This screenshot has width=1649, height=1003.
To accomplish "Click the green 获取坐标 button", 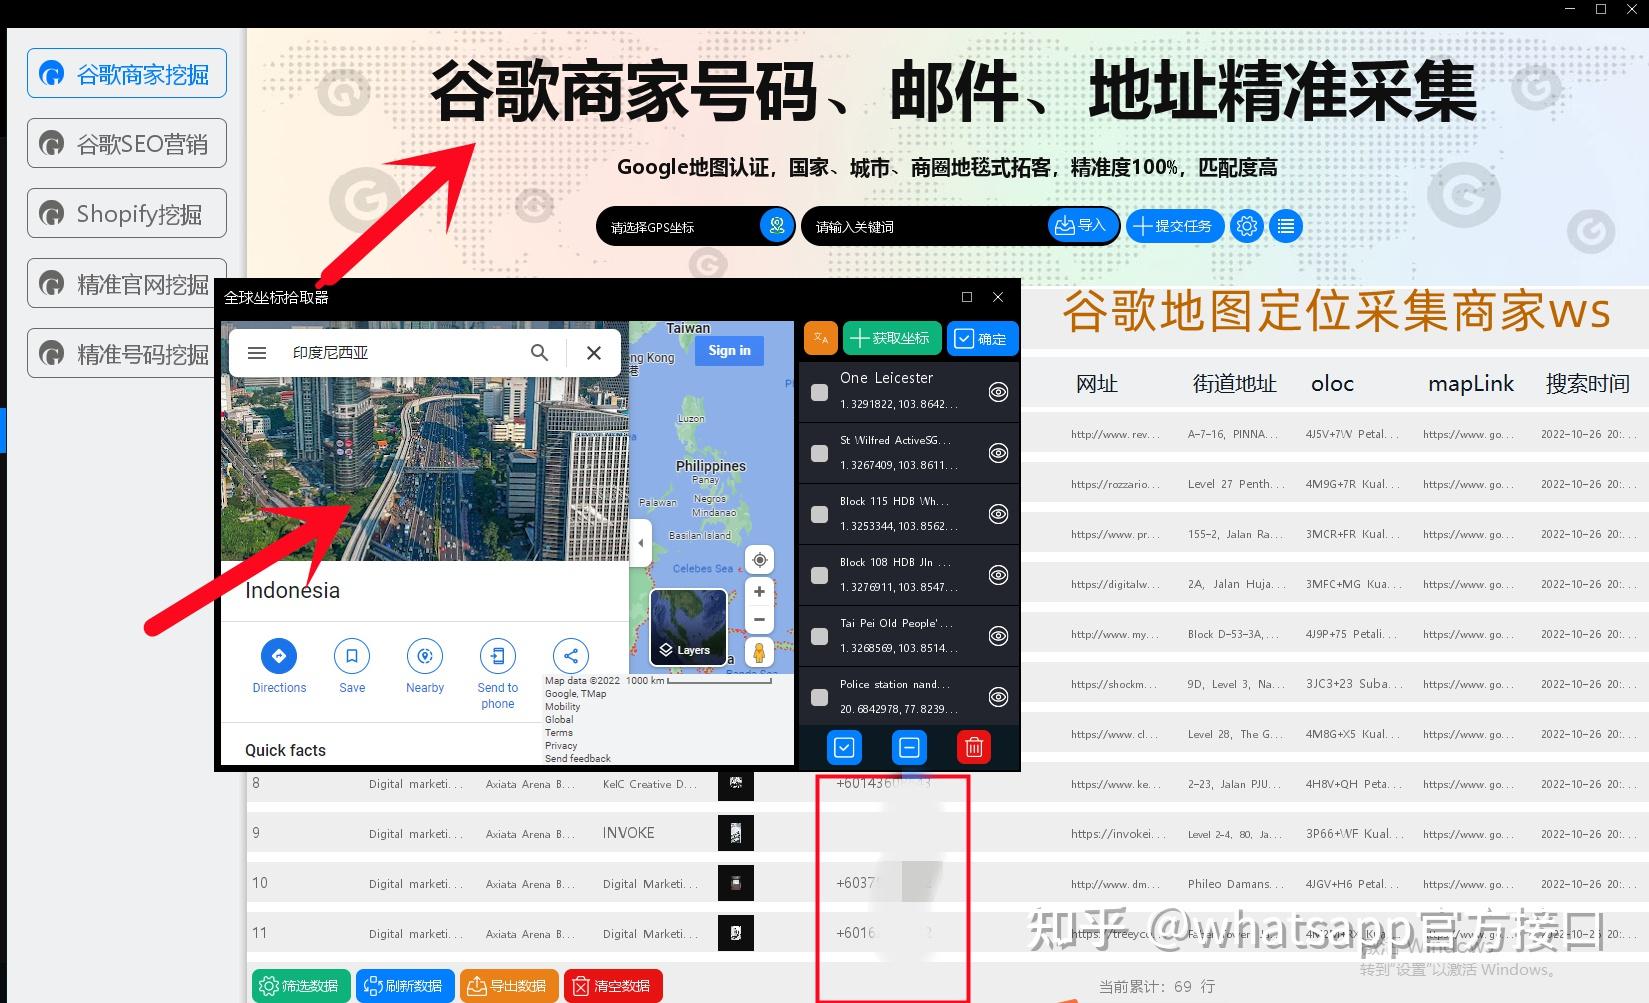I will pos(892,338).
